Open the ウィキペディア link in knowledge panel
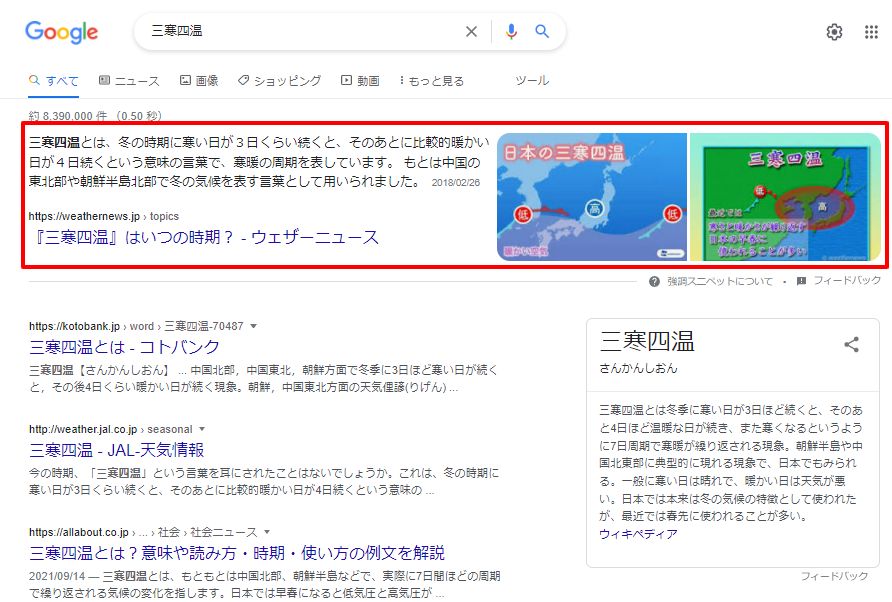This screenshot has width=892, height=602. click(x=638, y=534)
